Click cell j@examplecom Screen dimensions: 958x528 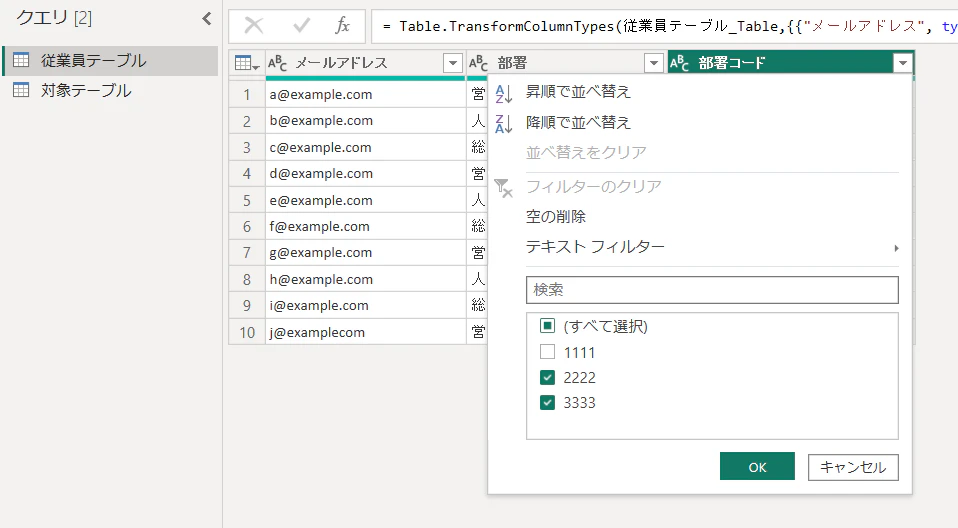tap(365, 332)
